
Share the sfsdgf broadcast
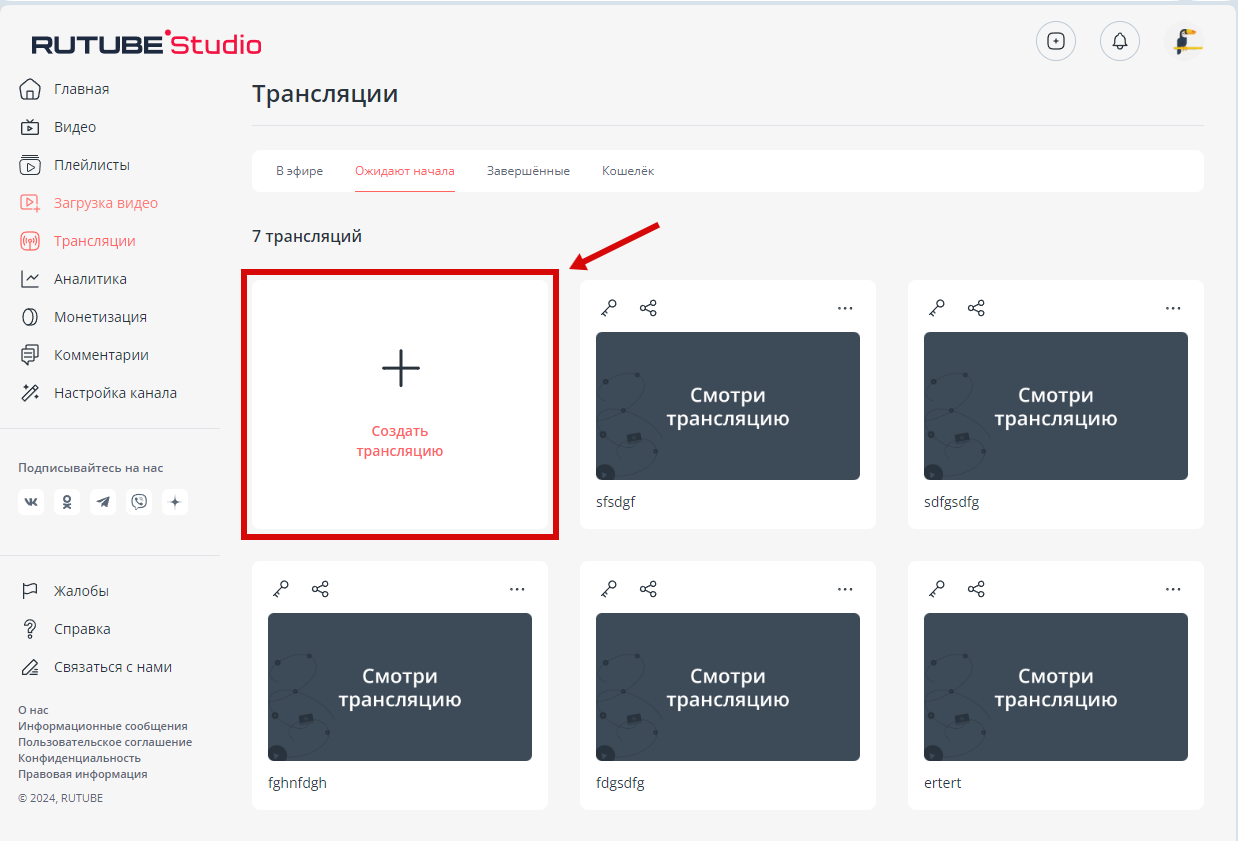(x=648, y=308)
